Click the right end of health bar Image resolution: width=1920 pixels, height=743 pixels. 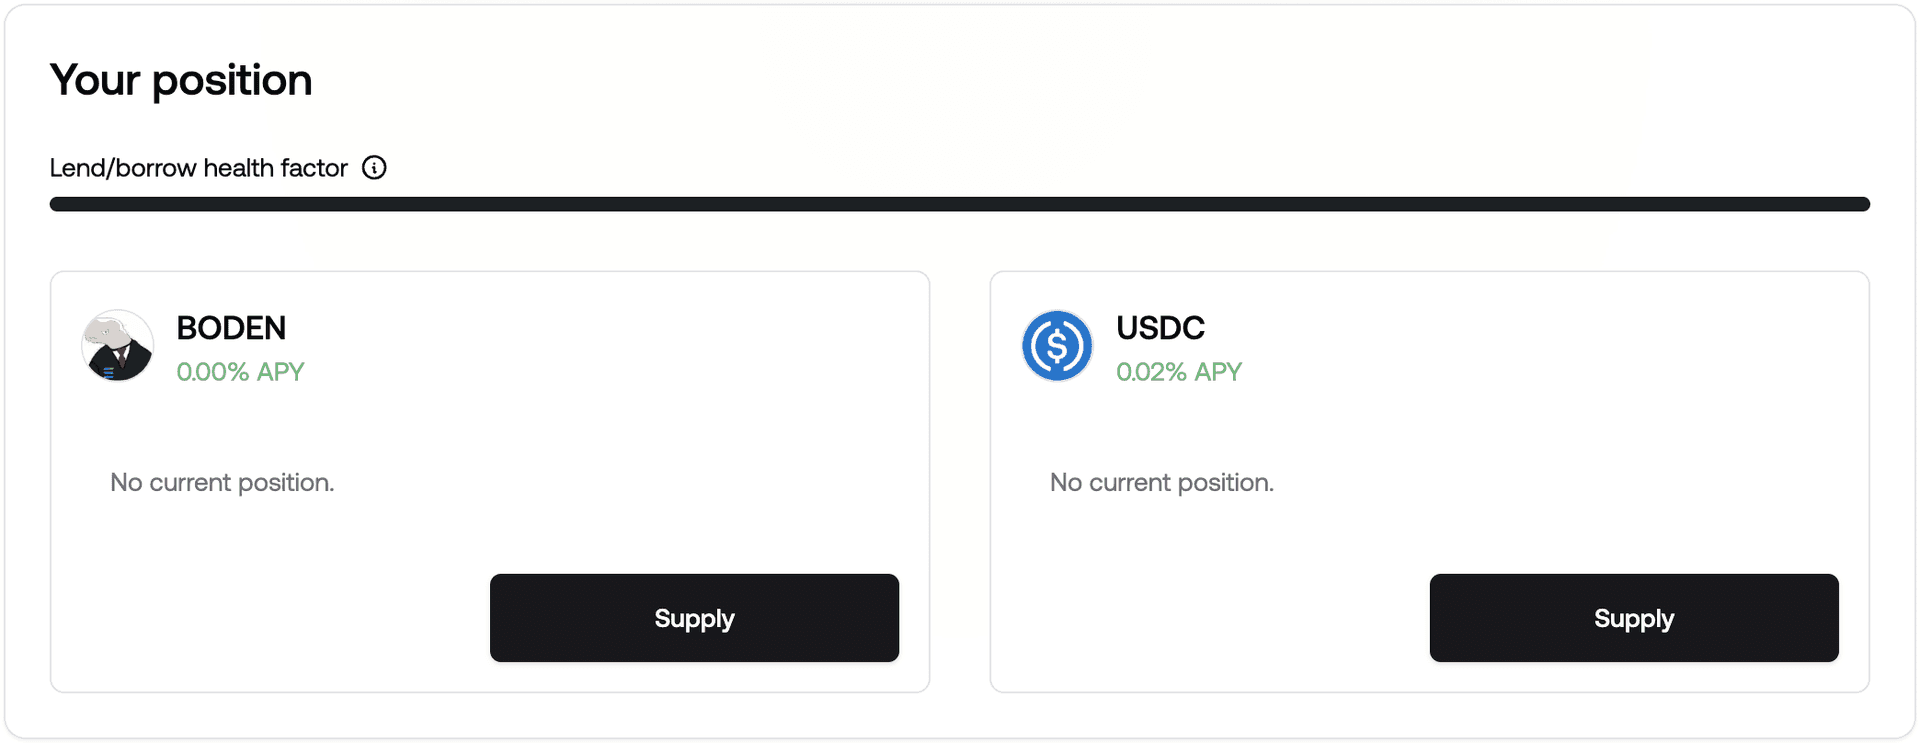(1862, 204)
